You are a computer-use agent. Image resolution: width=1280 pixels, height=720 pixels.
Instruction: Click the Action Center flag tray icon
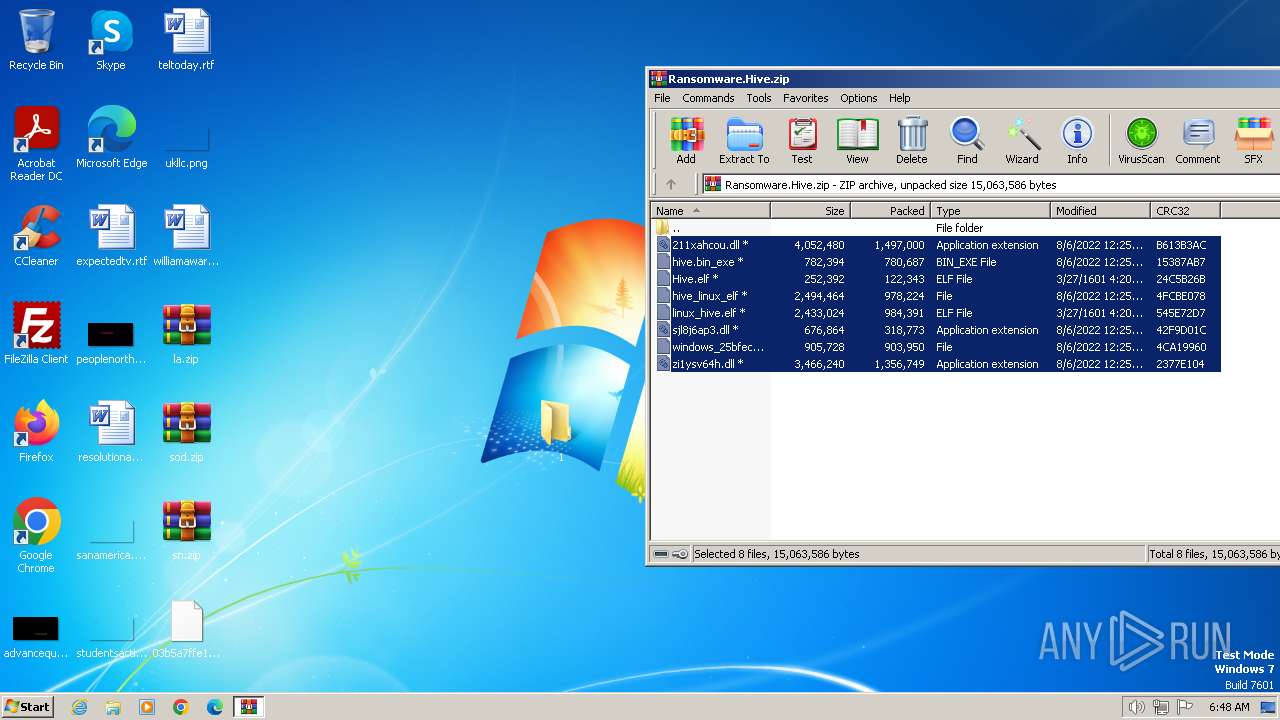[x=1186, y=707]
